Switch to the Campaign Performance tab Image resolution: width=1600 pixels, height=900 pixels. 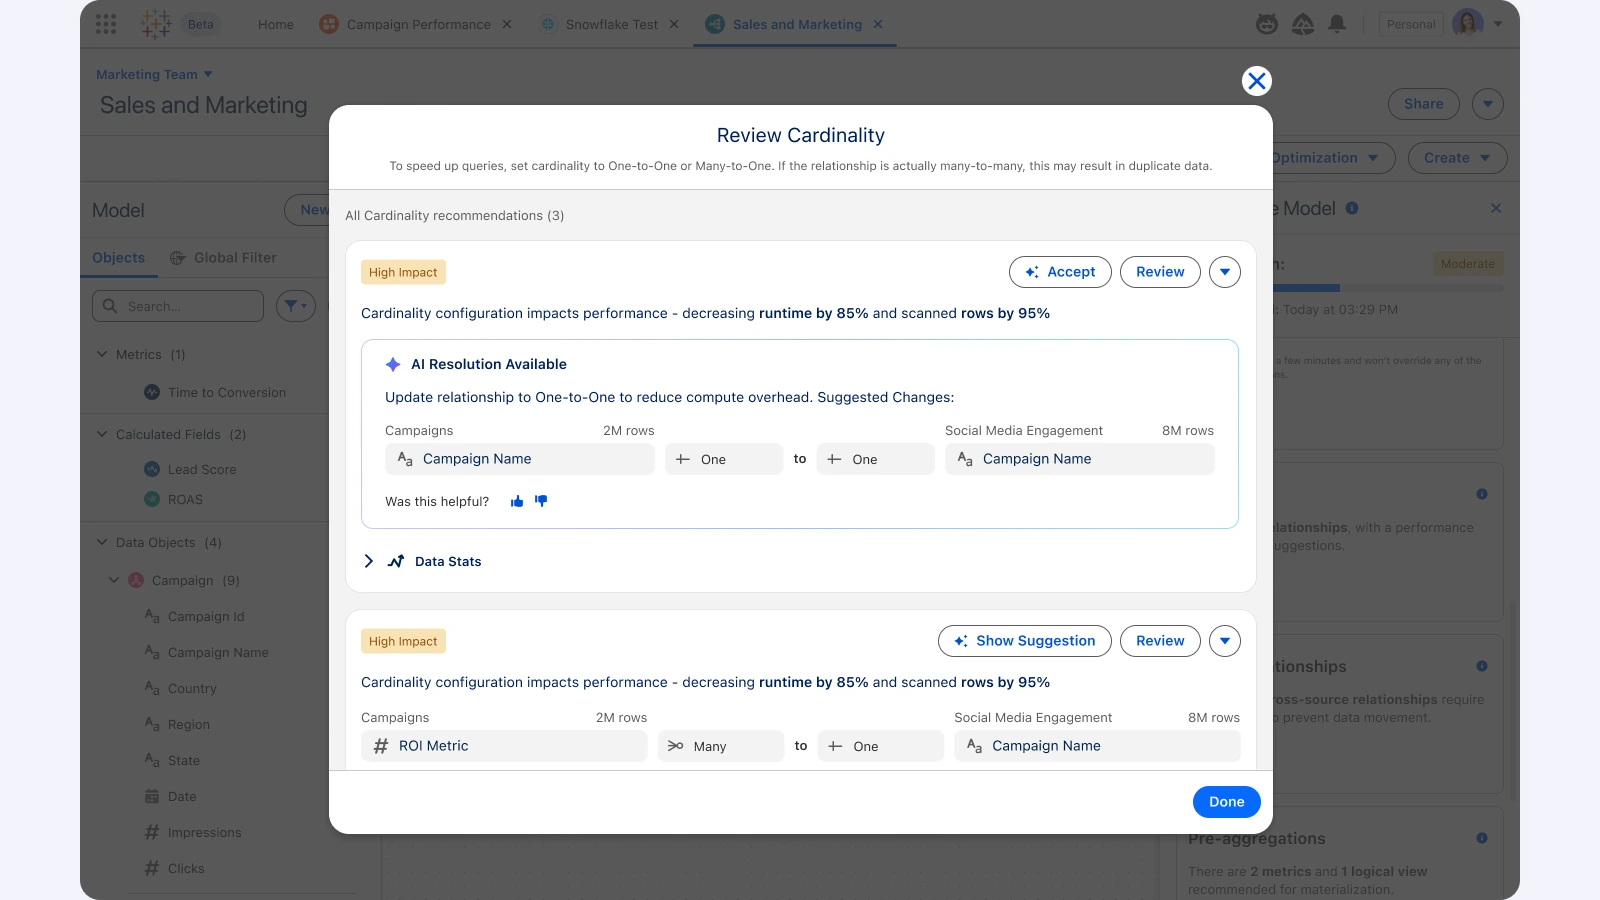(418, 24)
